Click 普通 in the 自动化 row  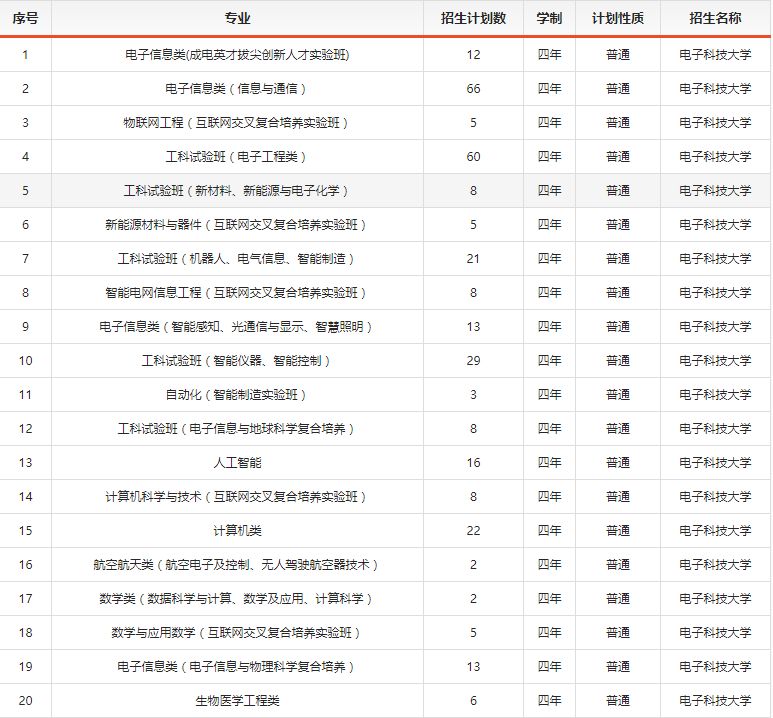[x=618, y=395]
